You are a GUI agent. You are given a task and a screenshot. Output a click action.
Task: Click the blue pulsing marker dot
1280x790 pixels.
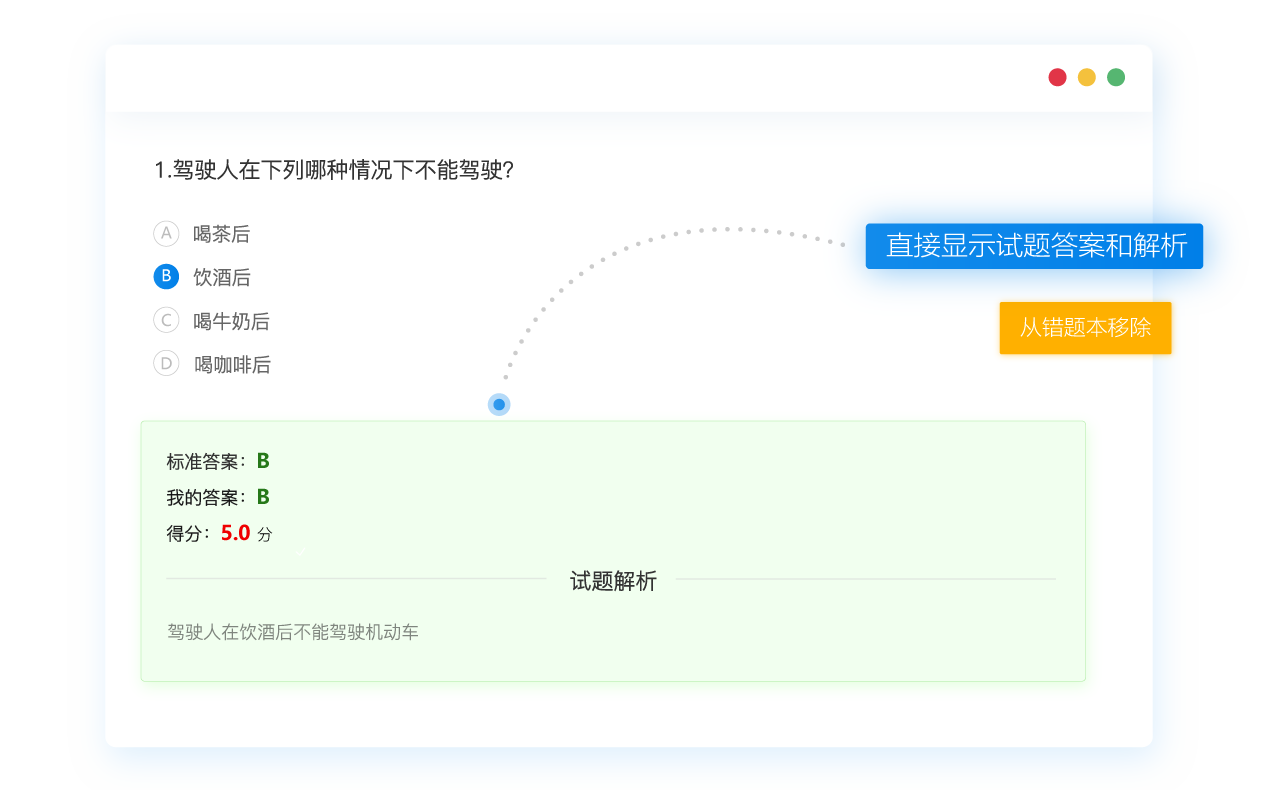click(499, 405)
